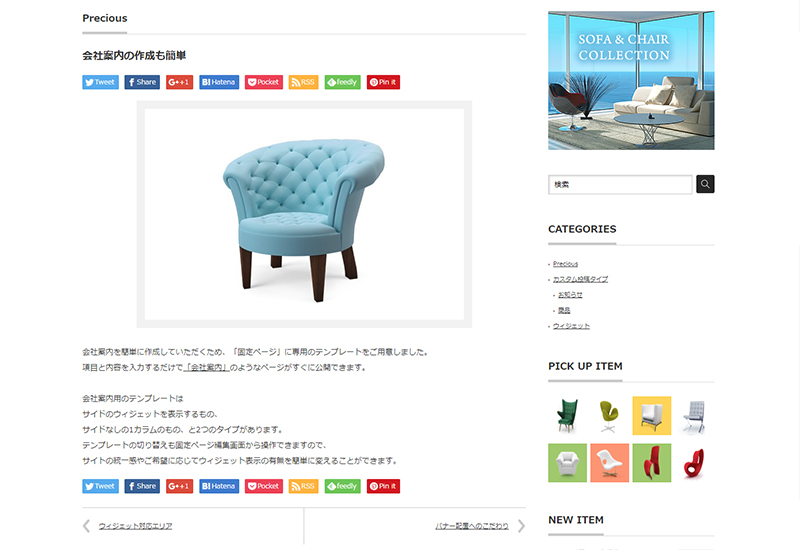Viewport: 800px width, 550px height.
Task: Click the search magnifier button
Action: click(705, 184)
